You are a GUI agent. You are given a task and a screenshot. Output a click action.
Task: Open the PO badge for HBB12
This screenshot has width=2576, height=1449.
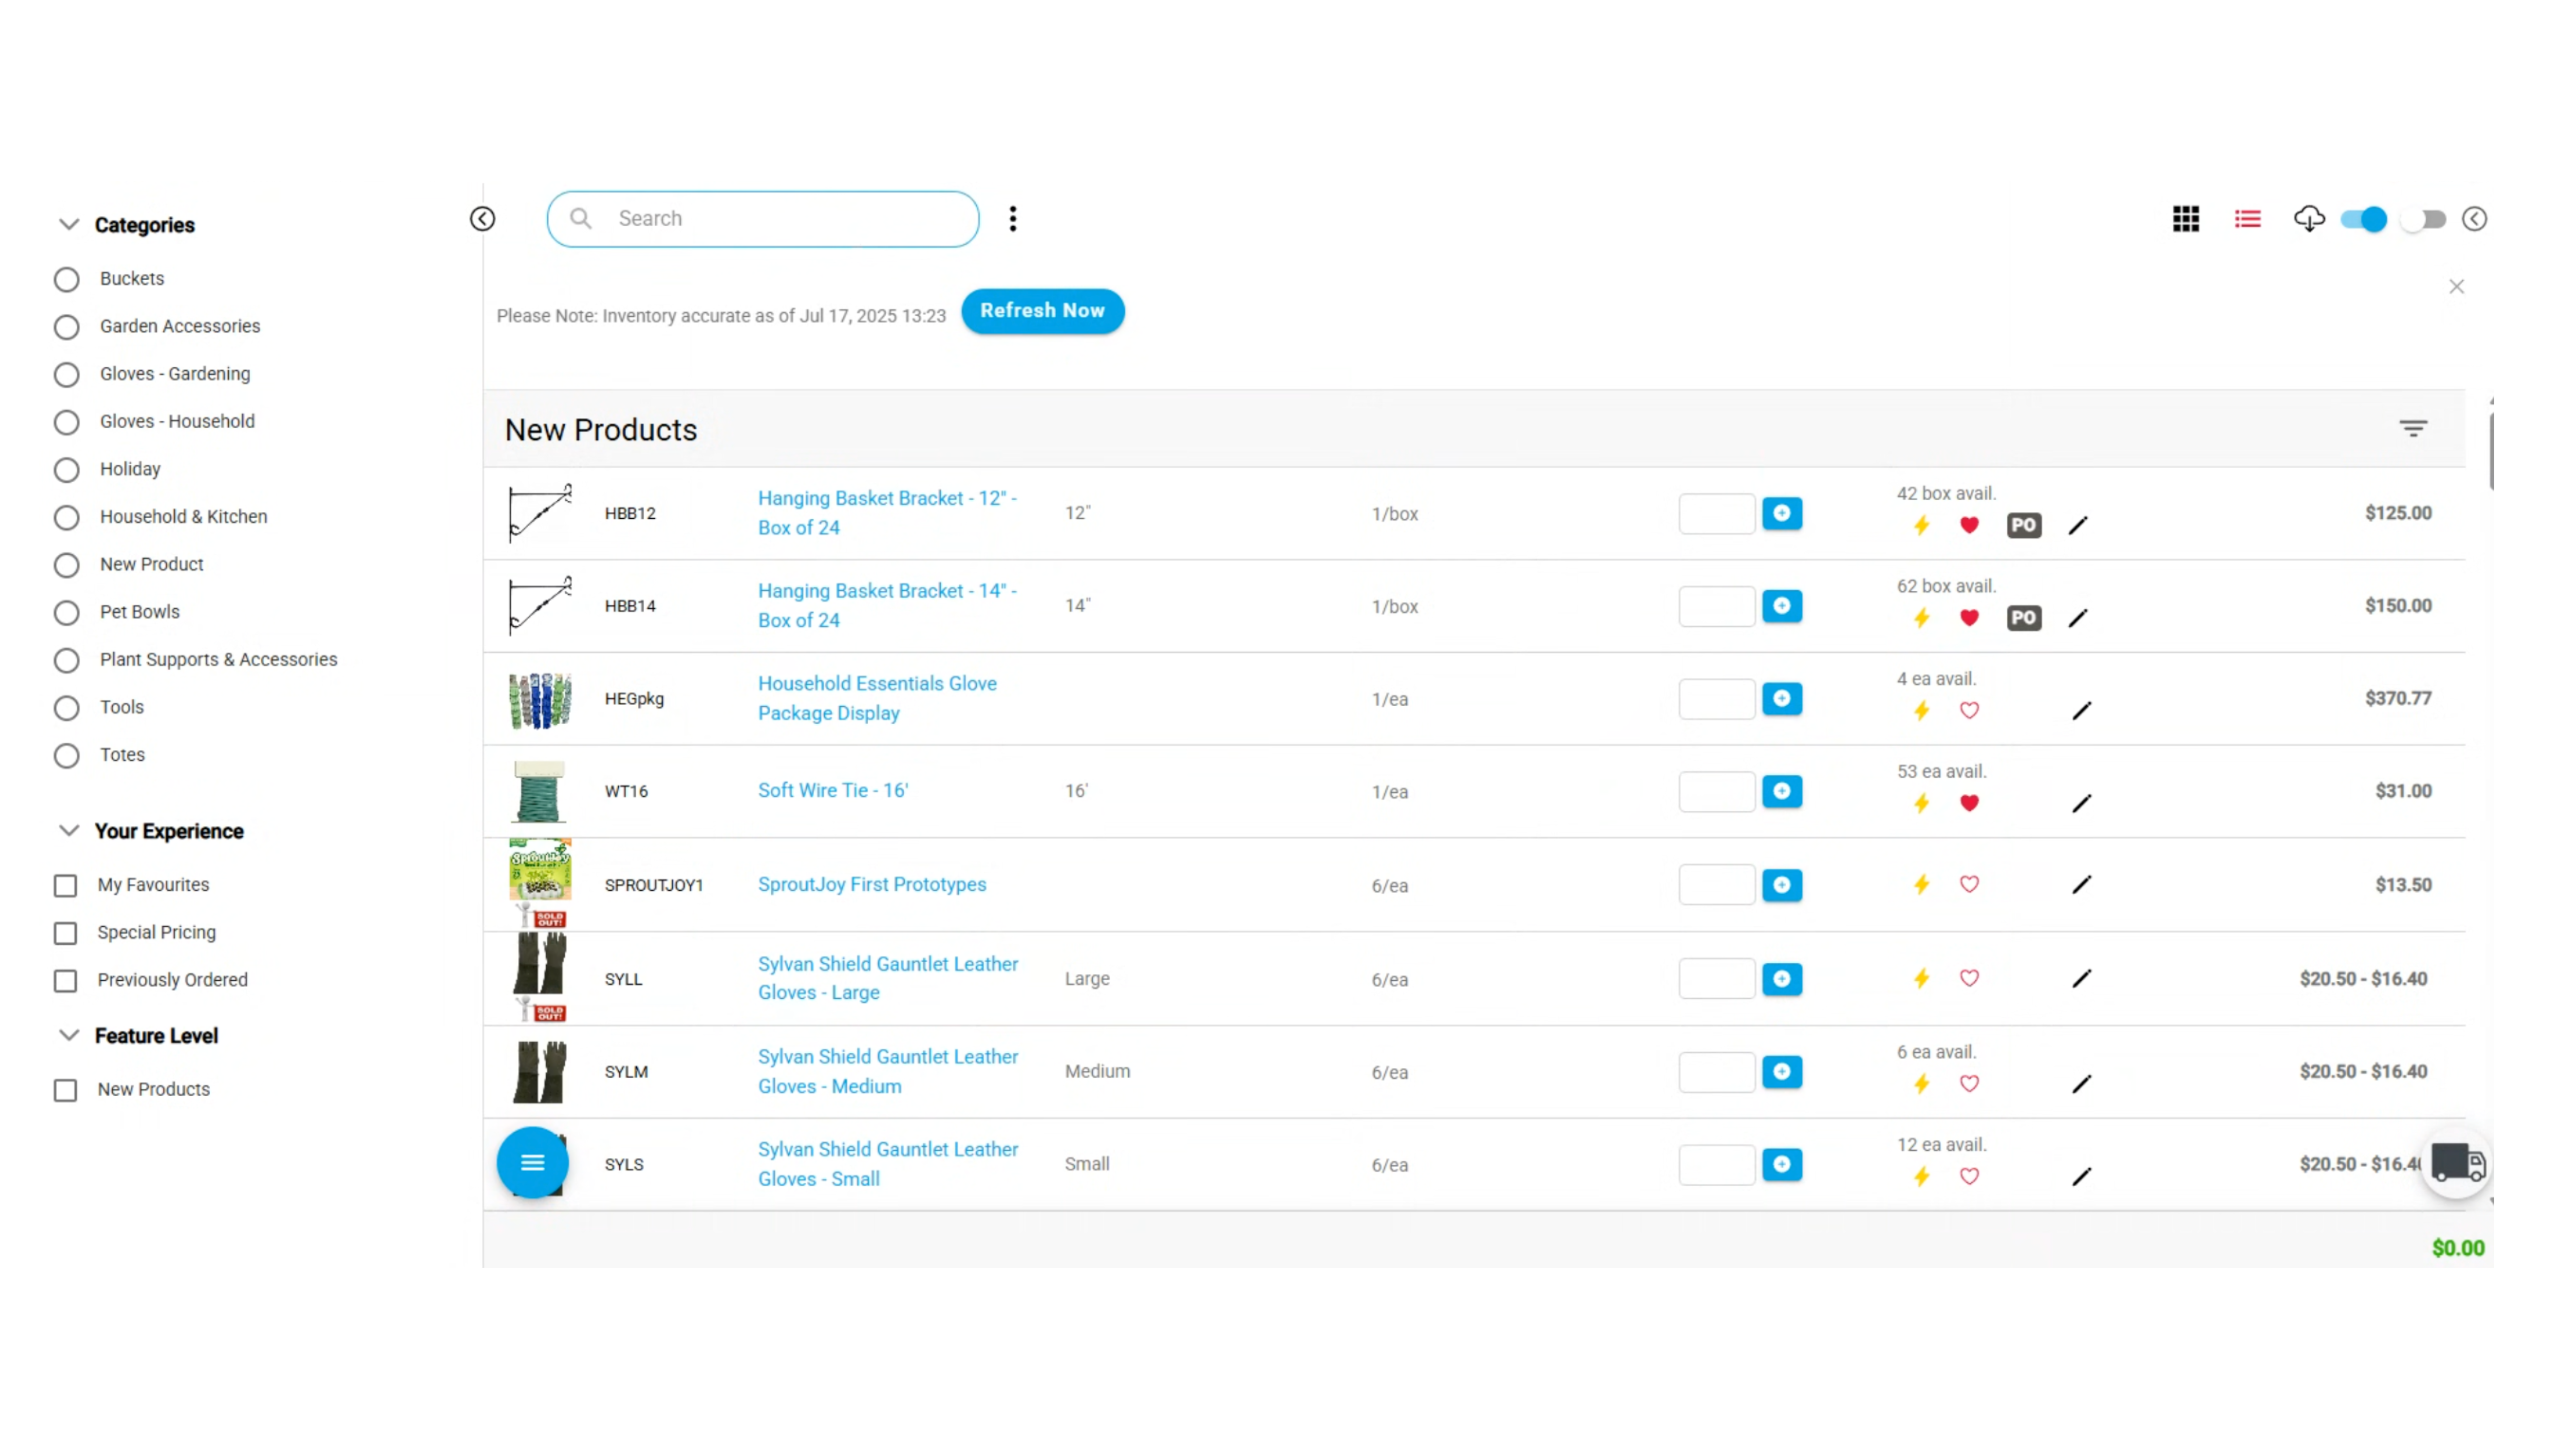coord(2023,525)
